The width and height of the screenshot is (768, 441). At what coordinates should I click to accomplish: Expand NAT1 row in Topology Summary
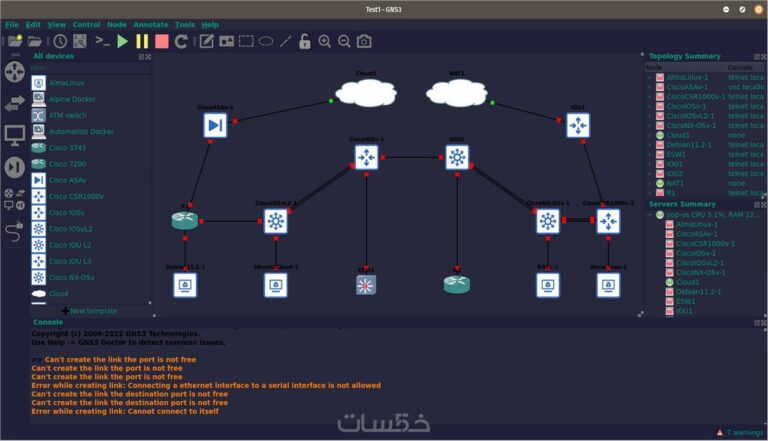(650, 183)
